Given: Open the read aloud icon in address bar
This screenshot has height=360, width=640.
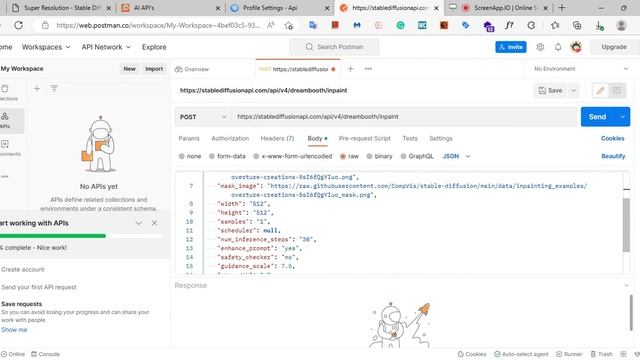Looking at the screenshot, I should click(x=271, y=25).
